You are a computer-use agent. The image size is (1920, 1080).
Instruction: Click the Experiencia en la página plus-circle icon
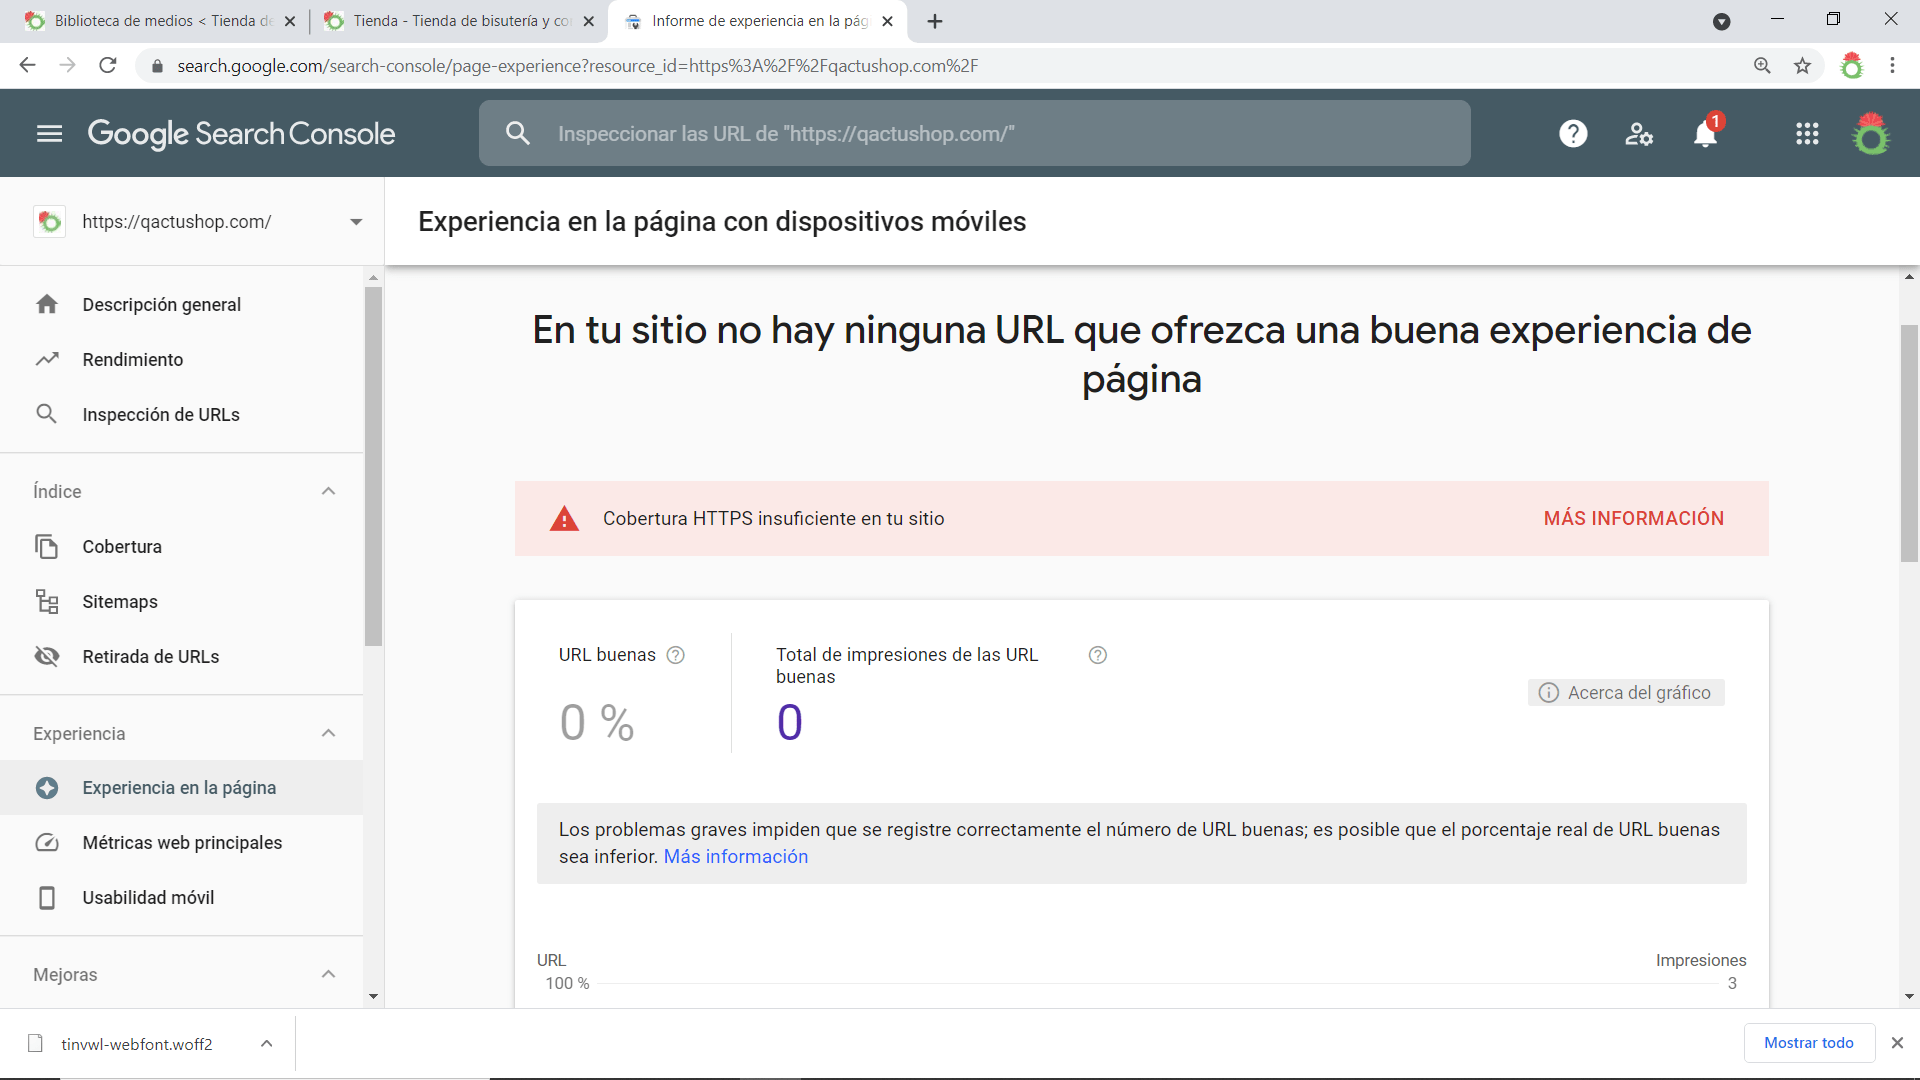[47, 787]
